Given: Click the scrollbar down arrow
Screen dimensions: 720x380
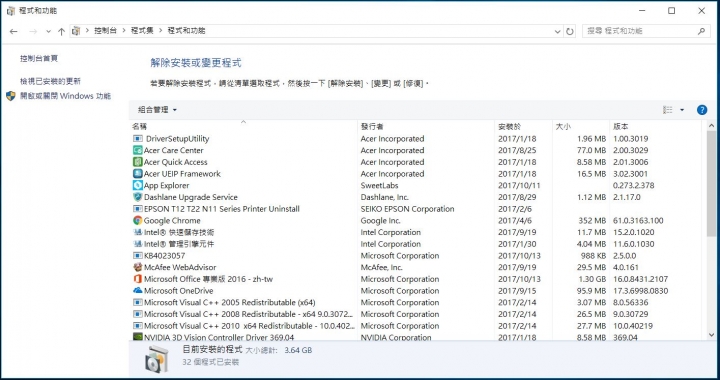Looking at the screenshot, I should [x=711, y=335].
